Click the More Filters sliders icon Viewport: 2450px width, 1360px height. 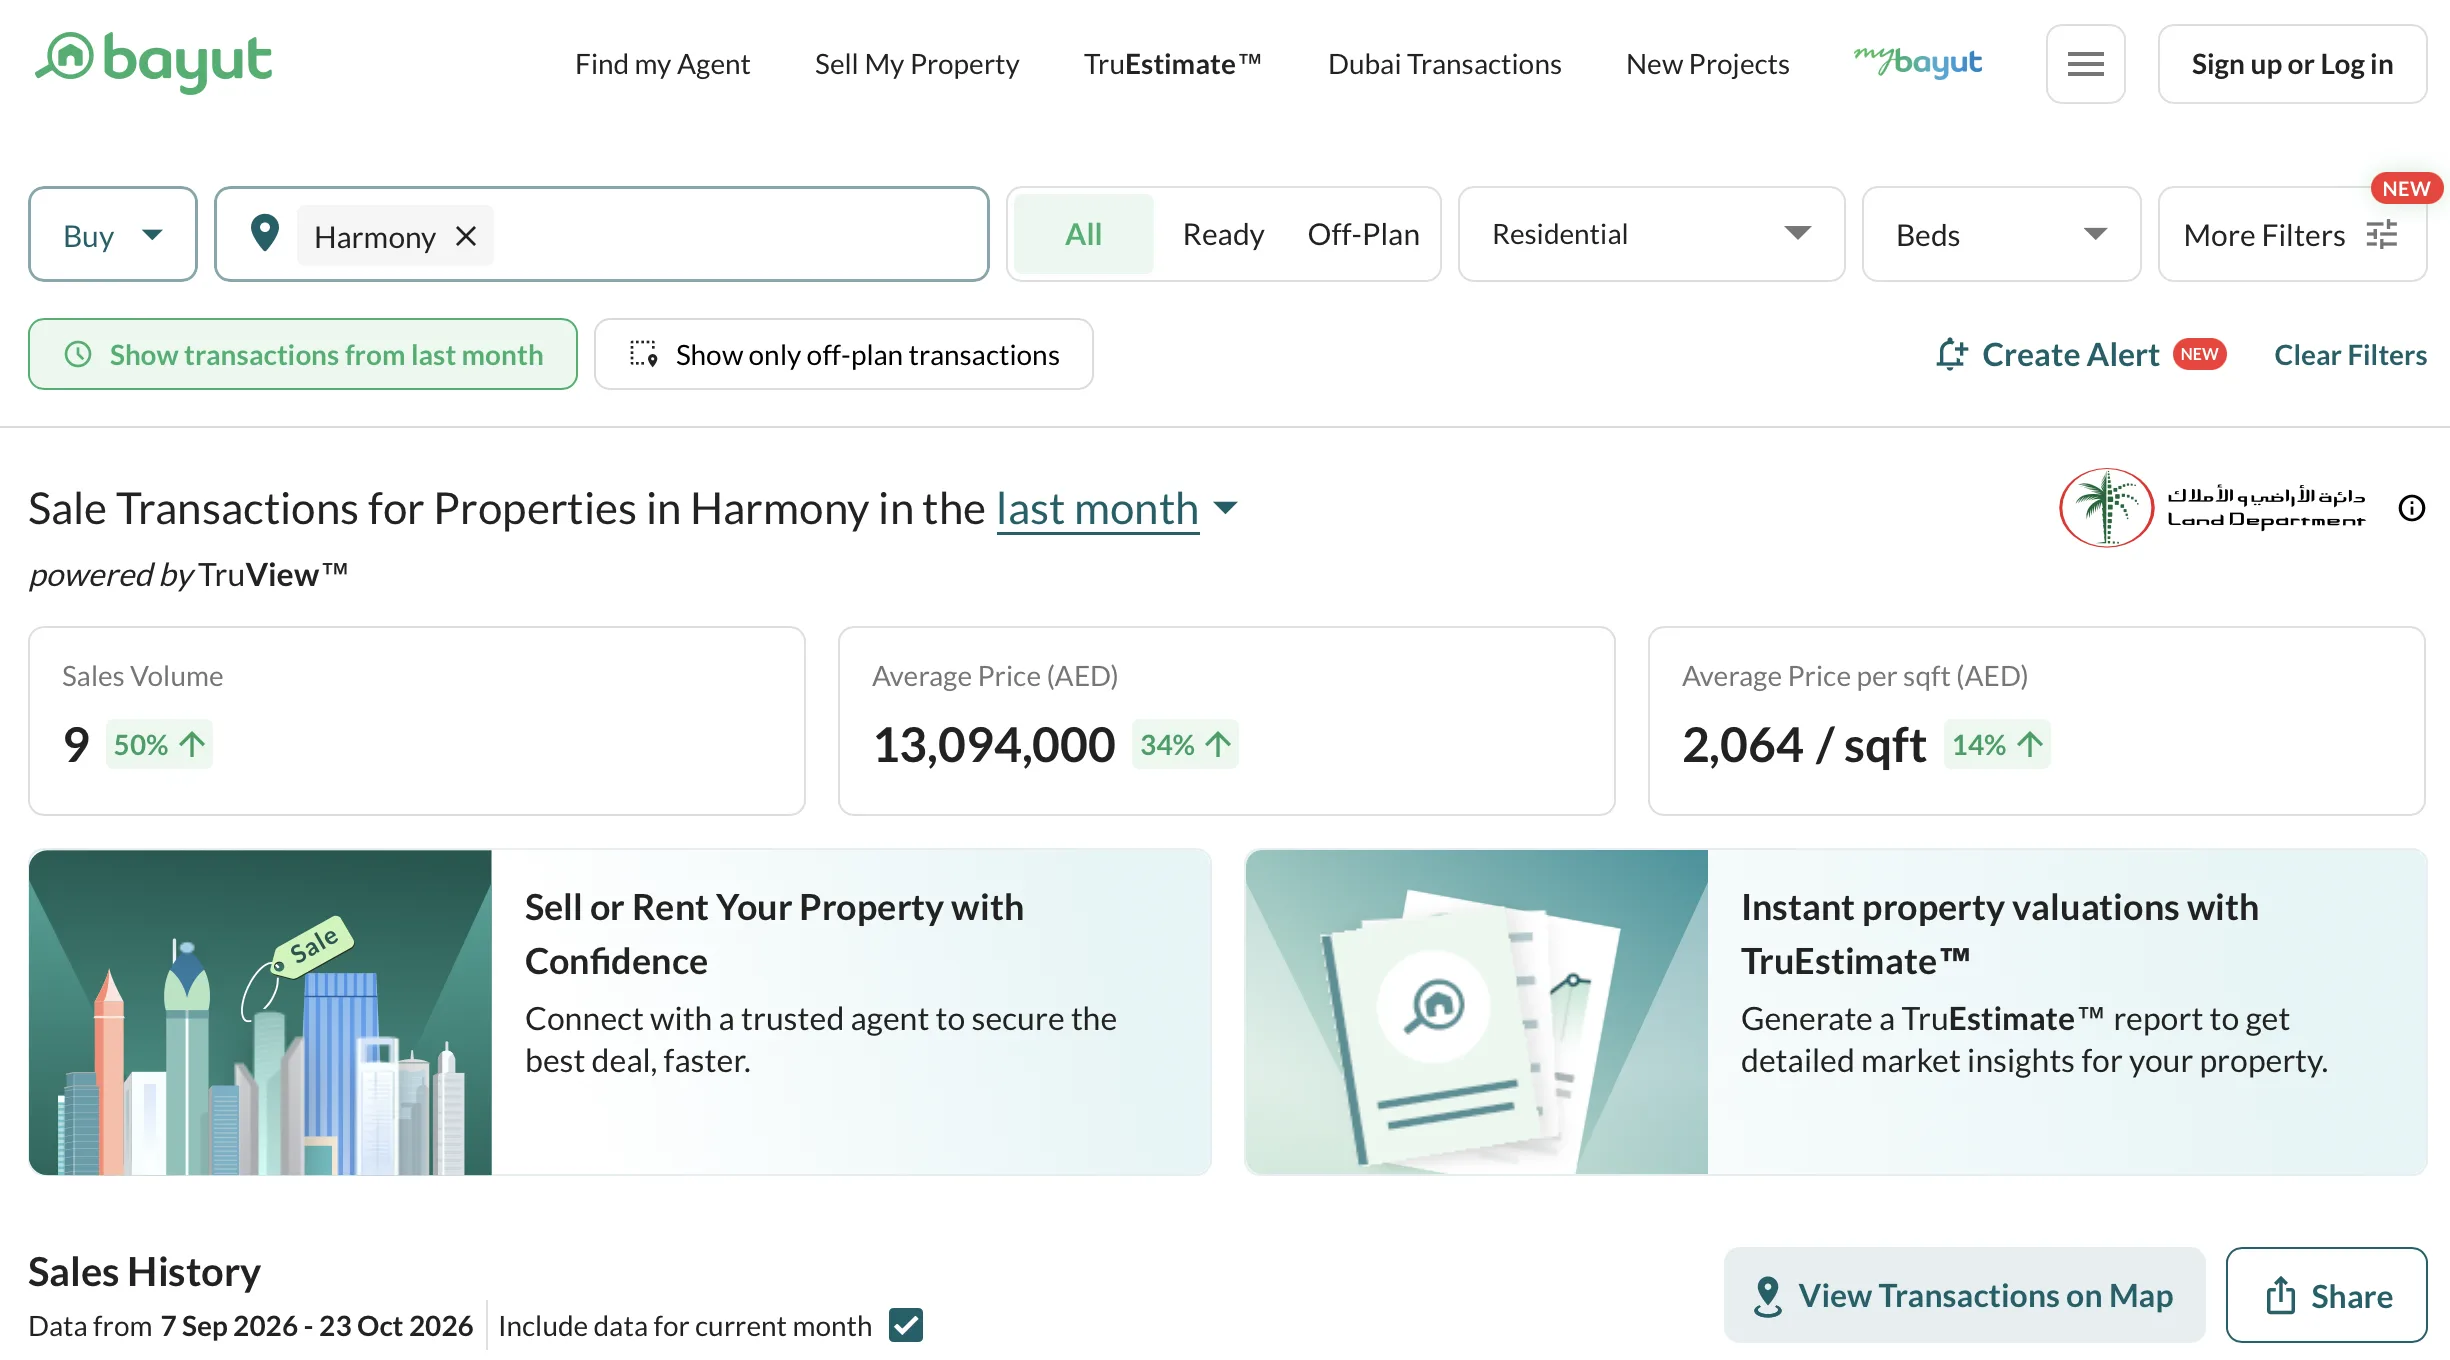2382,235
